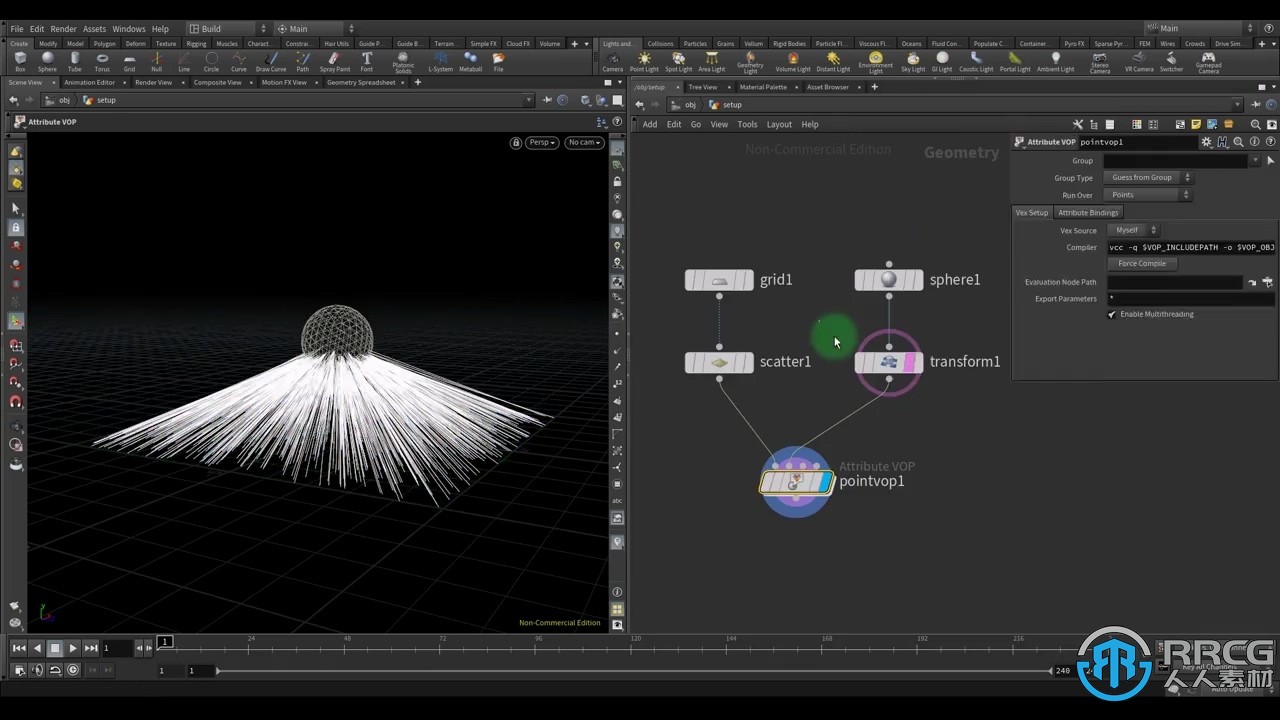Create a Distant Light
The width and height of the screenshot is (1280, 720).
point(833,62)
